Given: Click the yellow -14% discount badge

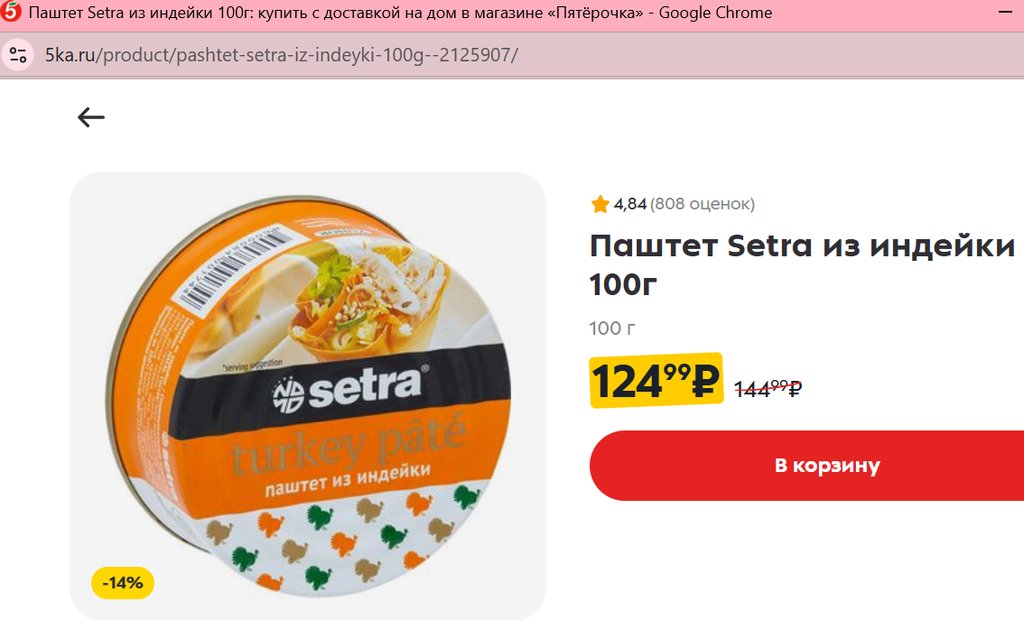Looking at the screenshot, I should 123,583.
